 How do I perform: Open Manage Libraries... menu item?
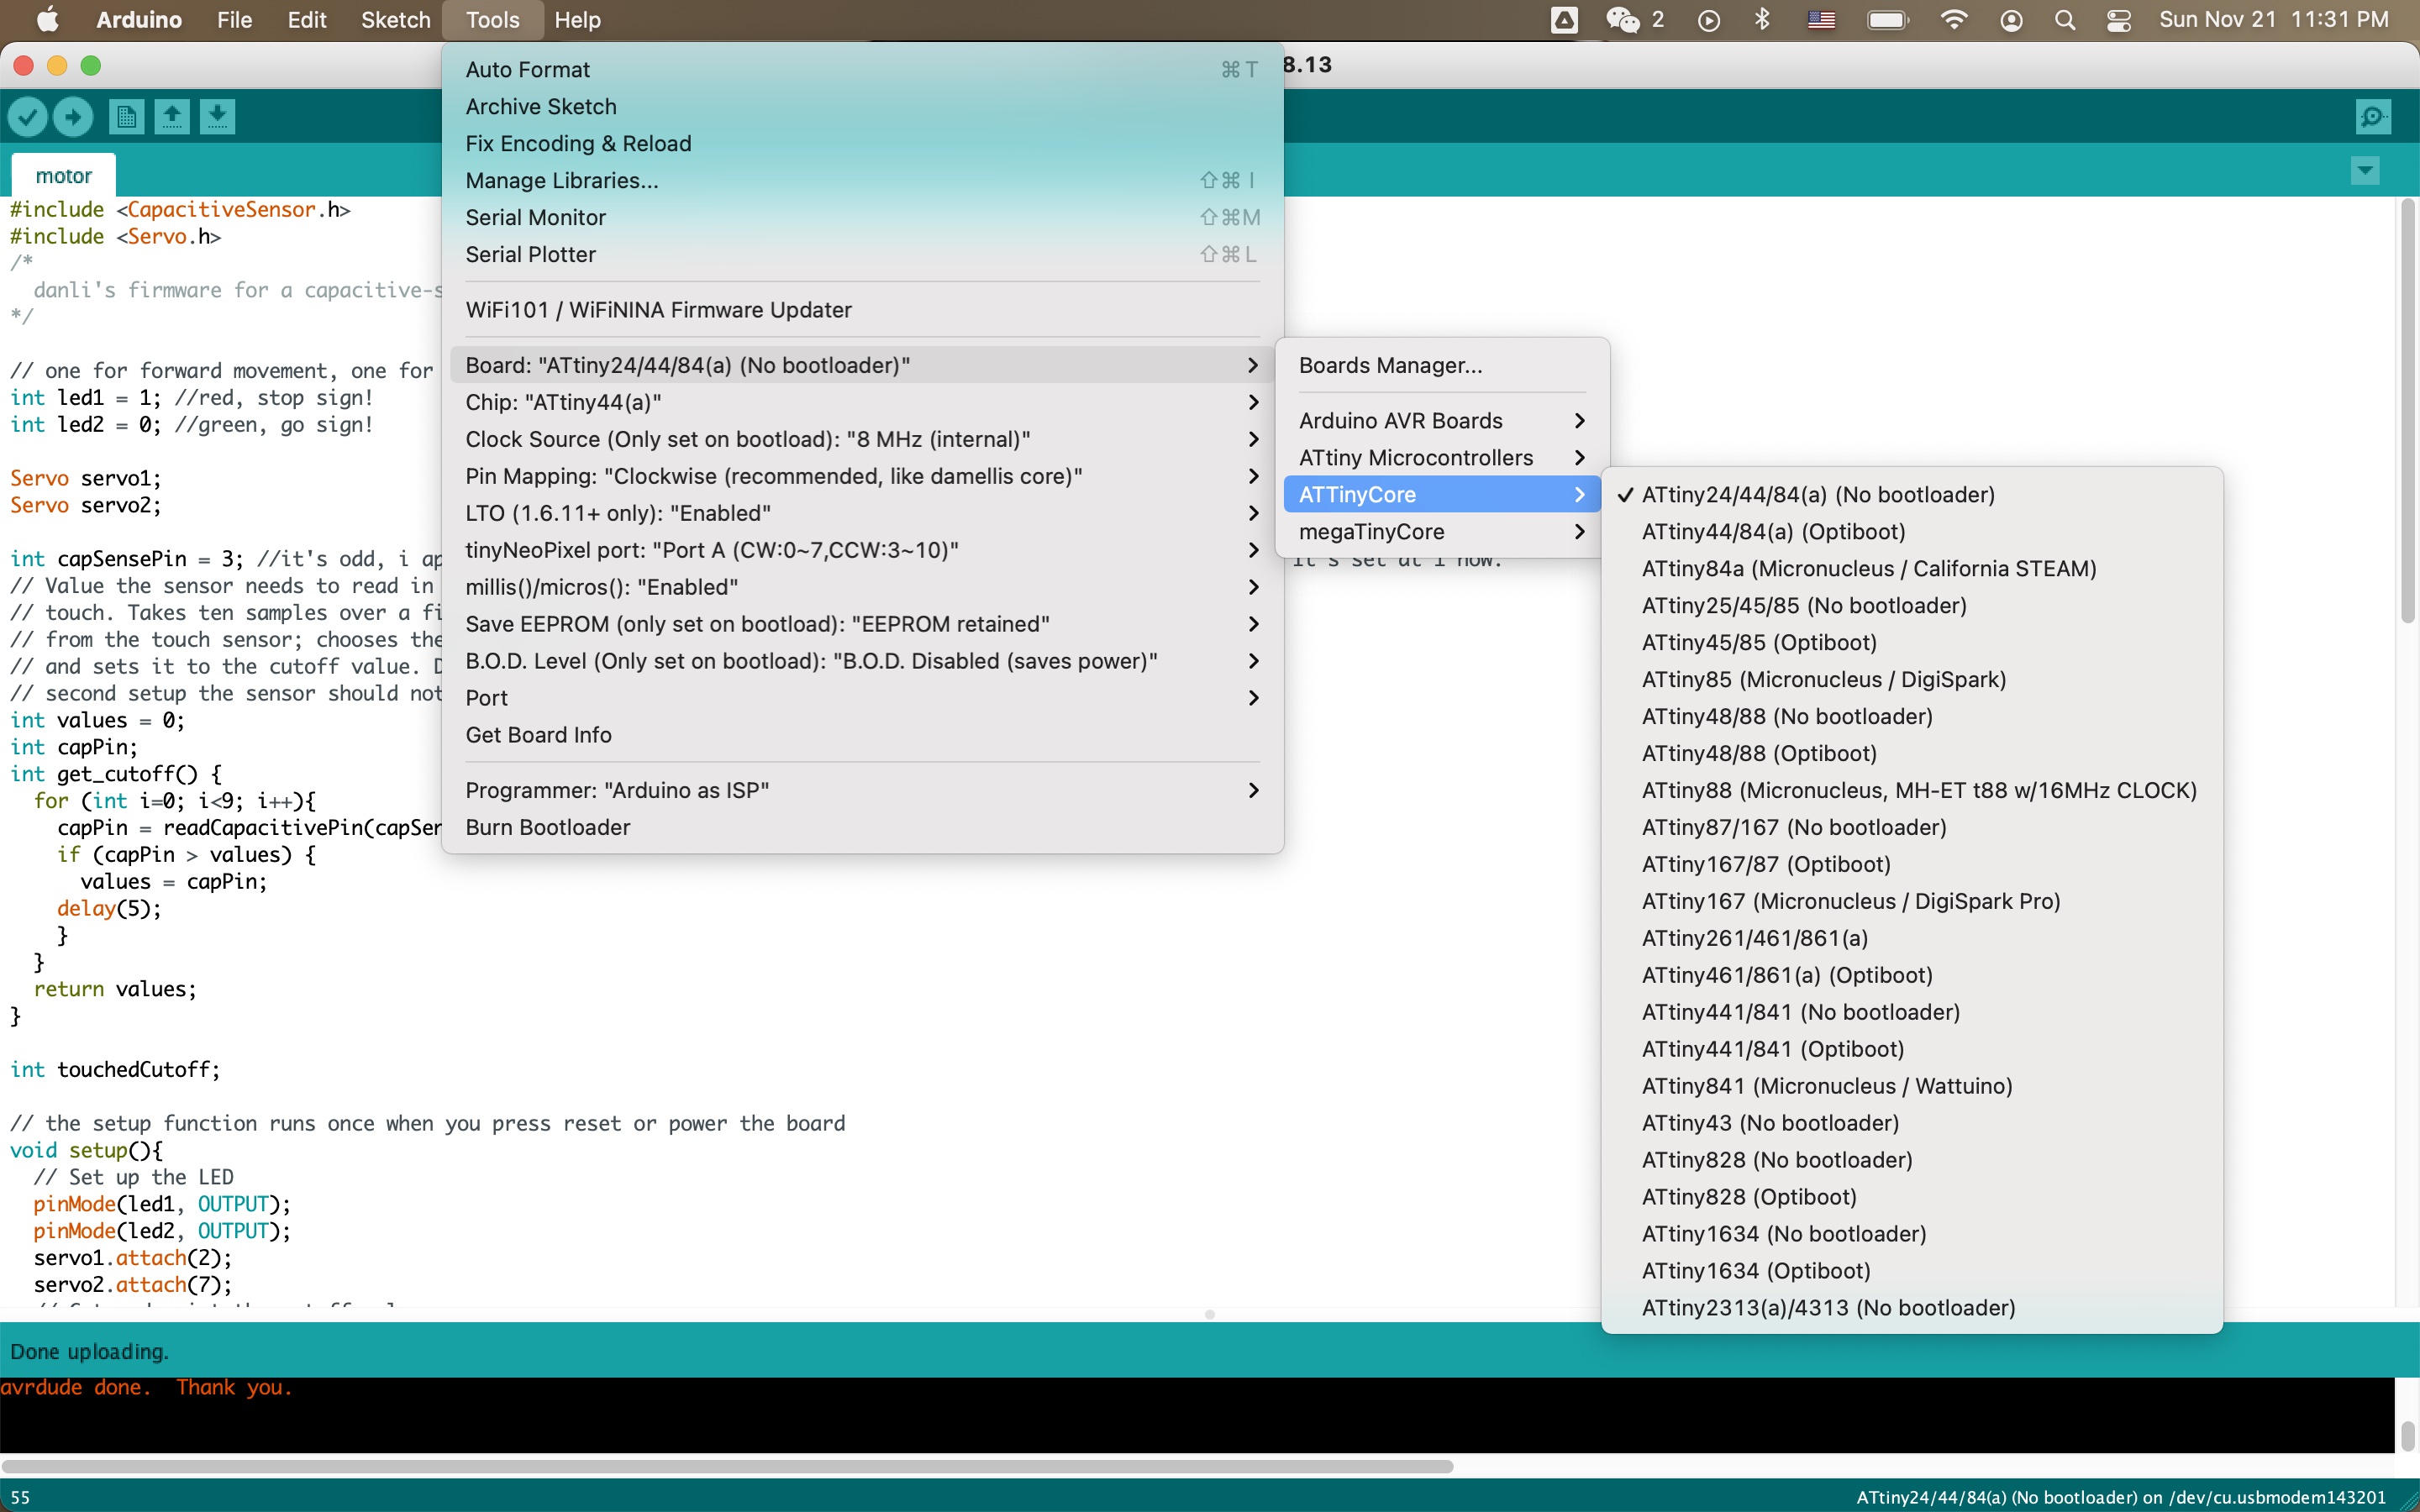862,181
